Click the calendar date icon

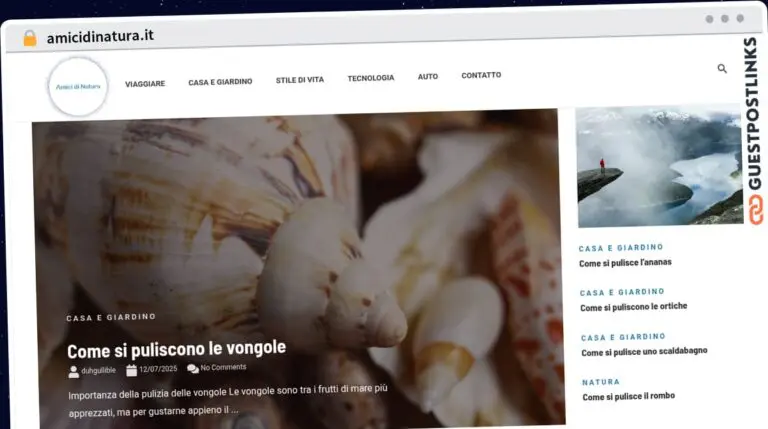tap(131, 370)
